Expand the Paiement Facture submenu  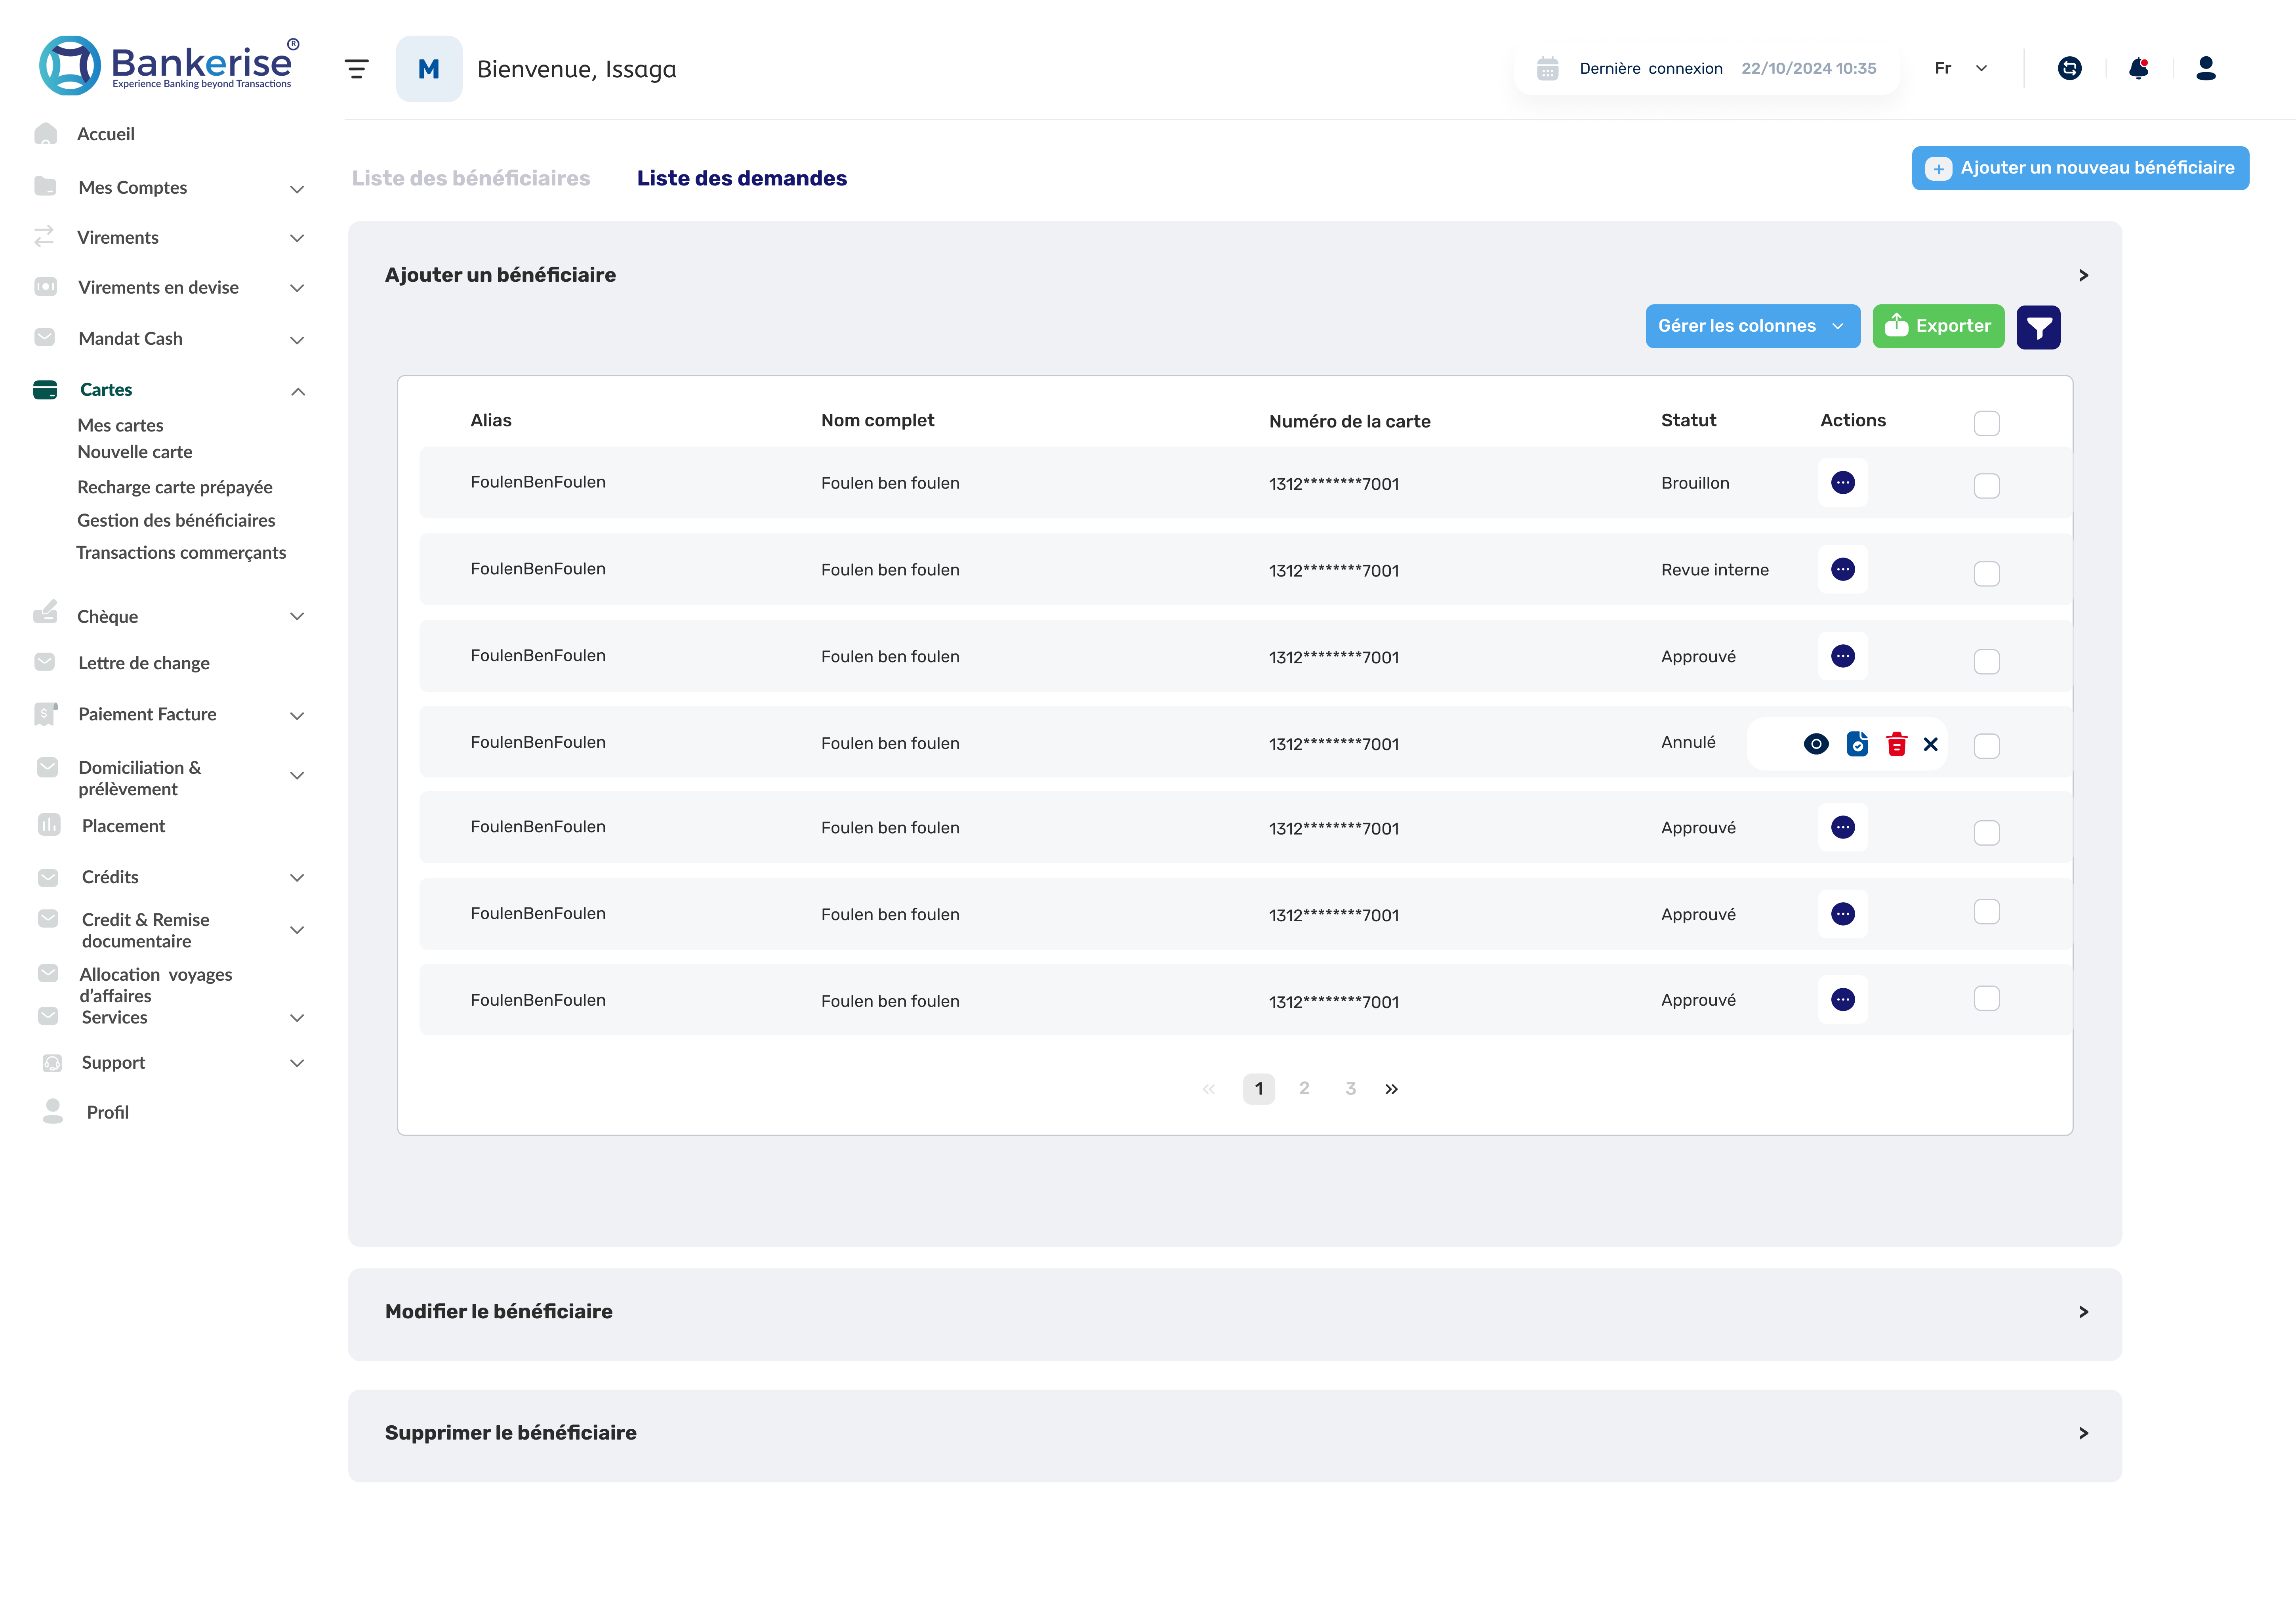pos(297,716)
